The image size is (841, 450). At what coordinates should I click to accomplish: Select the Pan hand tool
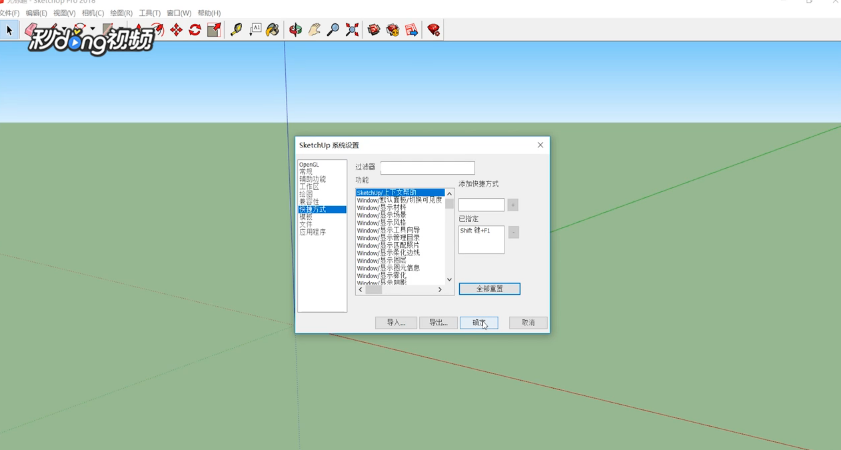314,30
